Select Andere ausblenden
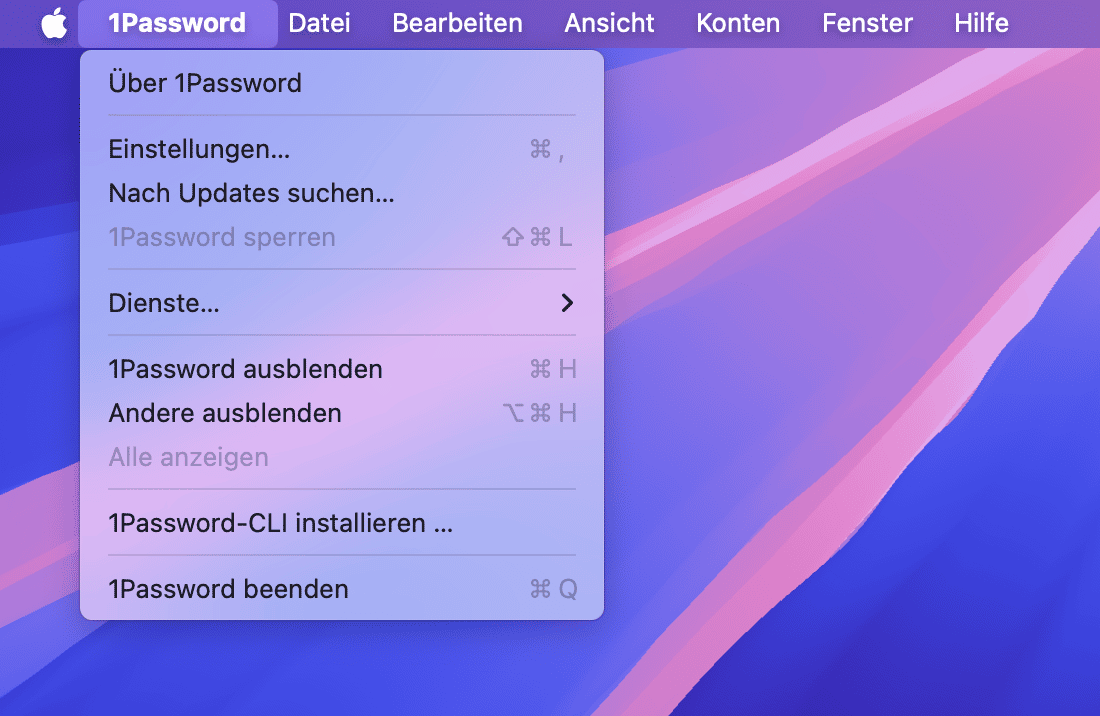 (x=225, y=413)
